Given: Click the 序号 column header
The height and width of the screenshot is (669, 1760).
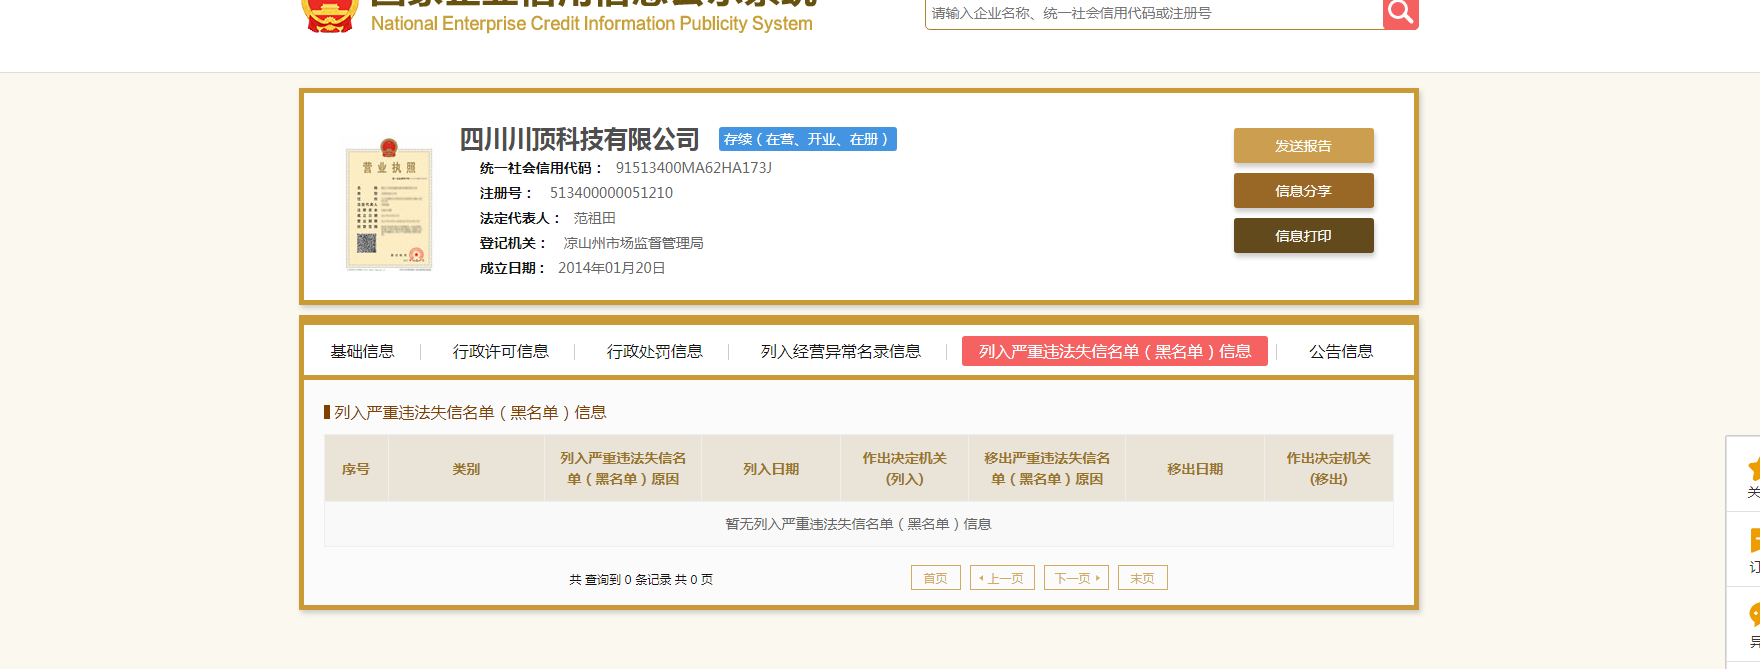Looking at the screenshot, I should click(x=356, y=468).
